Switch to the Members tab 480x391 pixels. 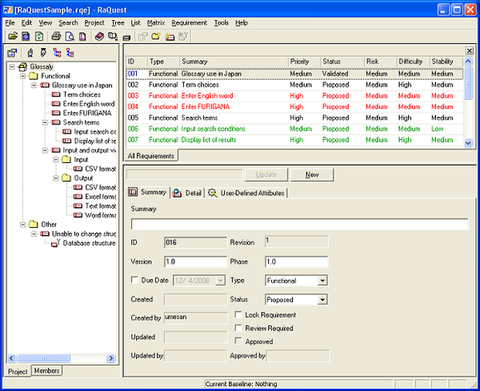click(47, 371)
